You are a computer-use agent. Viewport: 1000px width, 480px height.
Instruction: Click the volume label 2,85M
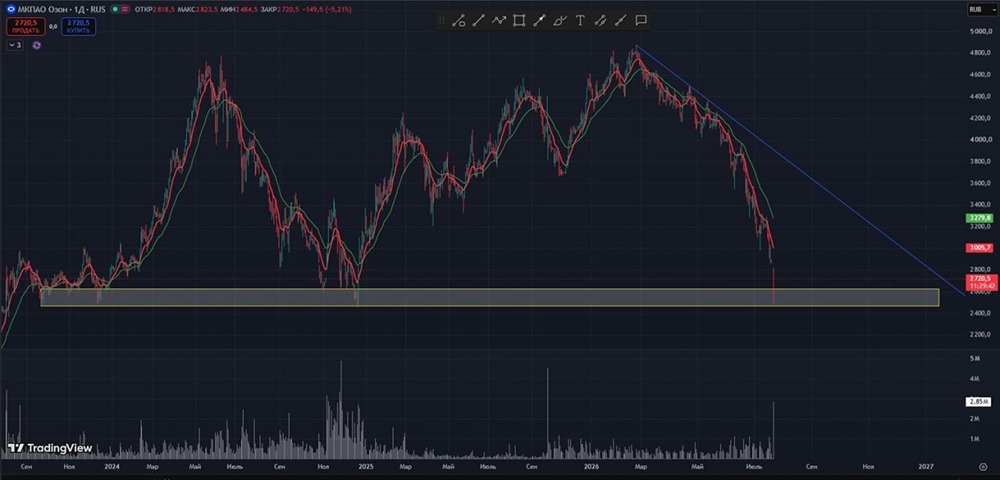[x=979, y=402]
